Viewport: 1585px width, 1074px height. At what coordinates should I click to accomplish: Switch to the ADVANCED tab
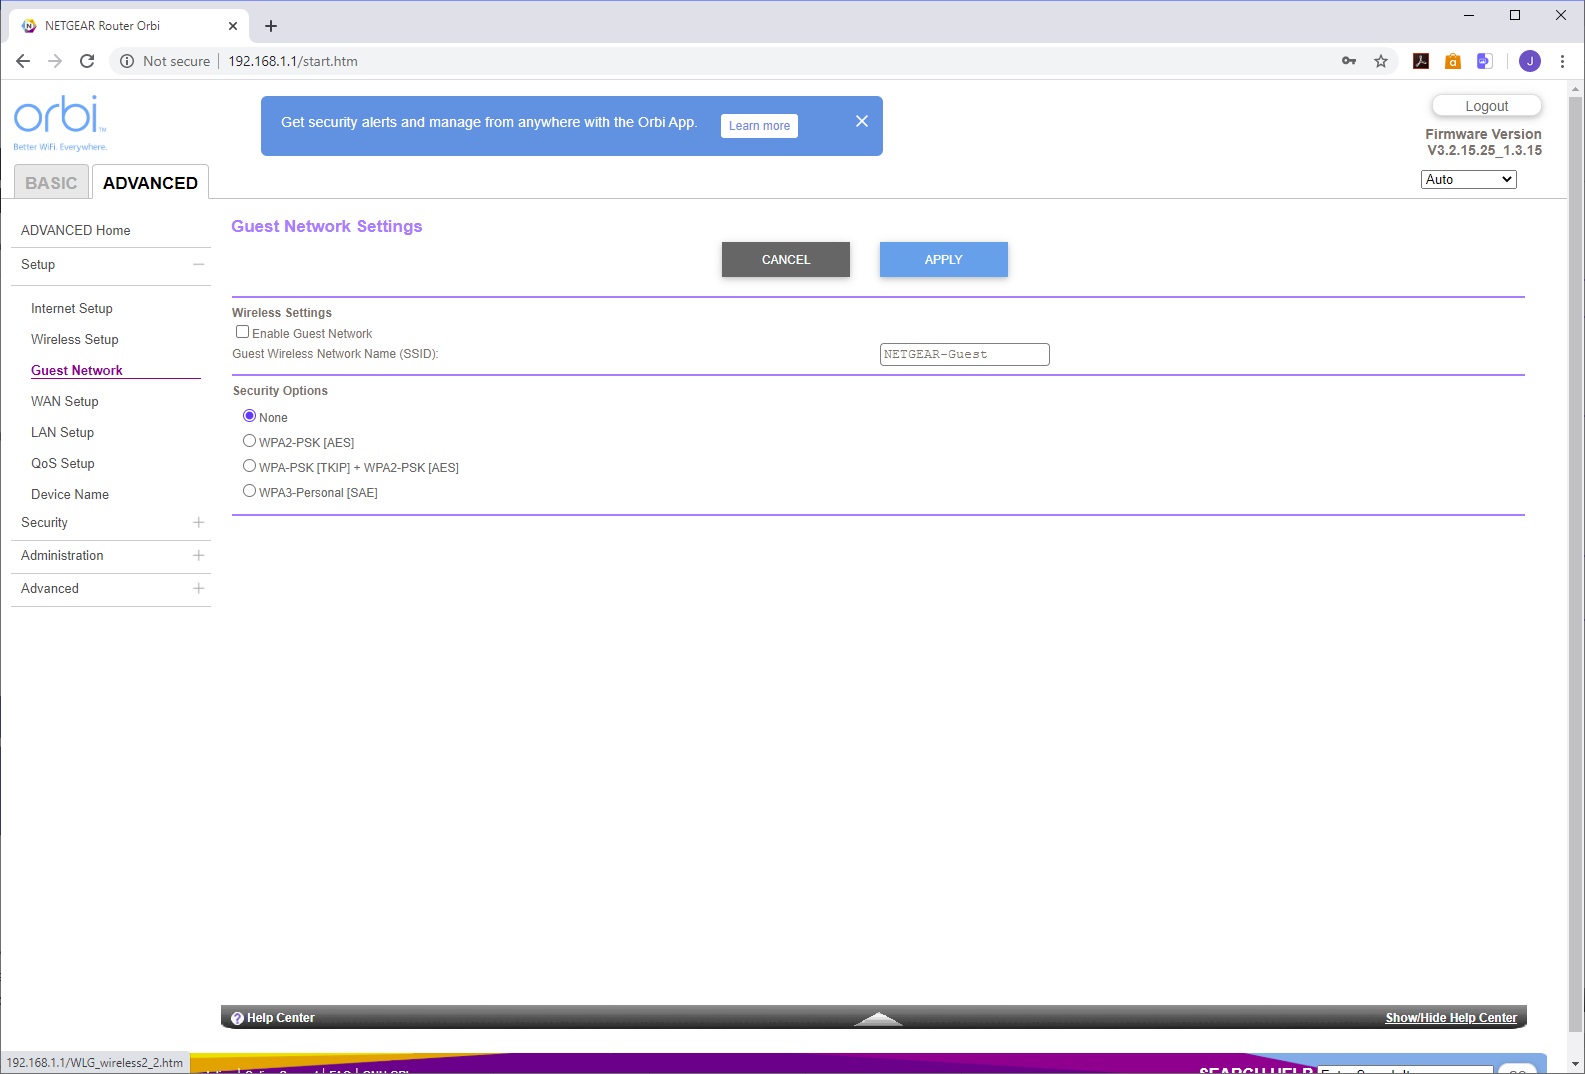(150, 183)
